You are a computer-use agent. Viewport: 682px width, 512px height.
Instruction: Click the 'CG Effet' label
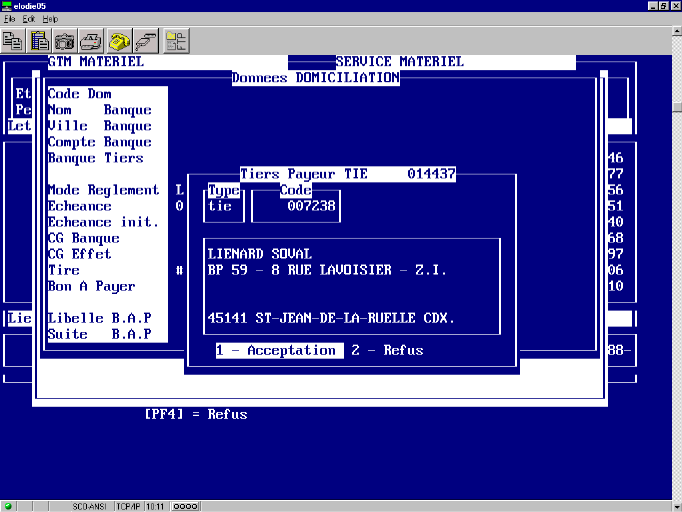point(79,254)
